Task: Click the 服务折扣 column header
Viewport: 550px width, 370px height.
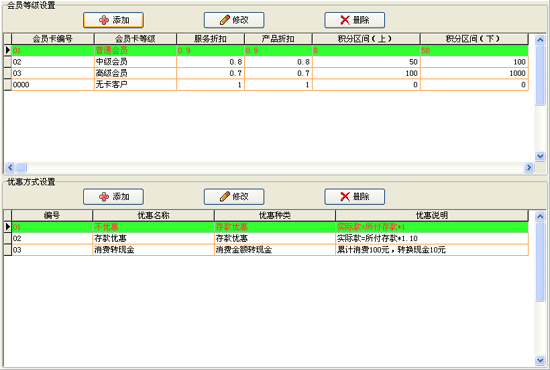Action: (210, 39)
